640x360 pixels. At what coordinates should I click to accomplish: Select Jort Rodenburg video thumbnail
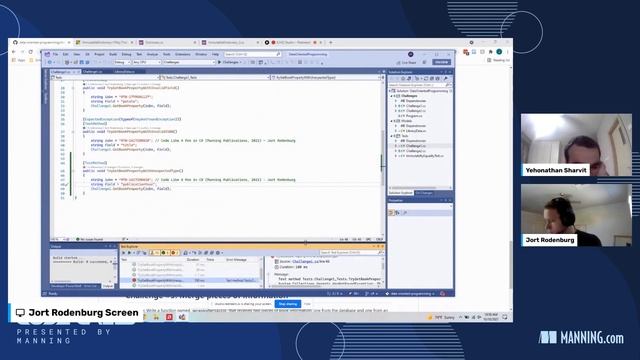(576, 215)
